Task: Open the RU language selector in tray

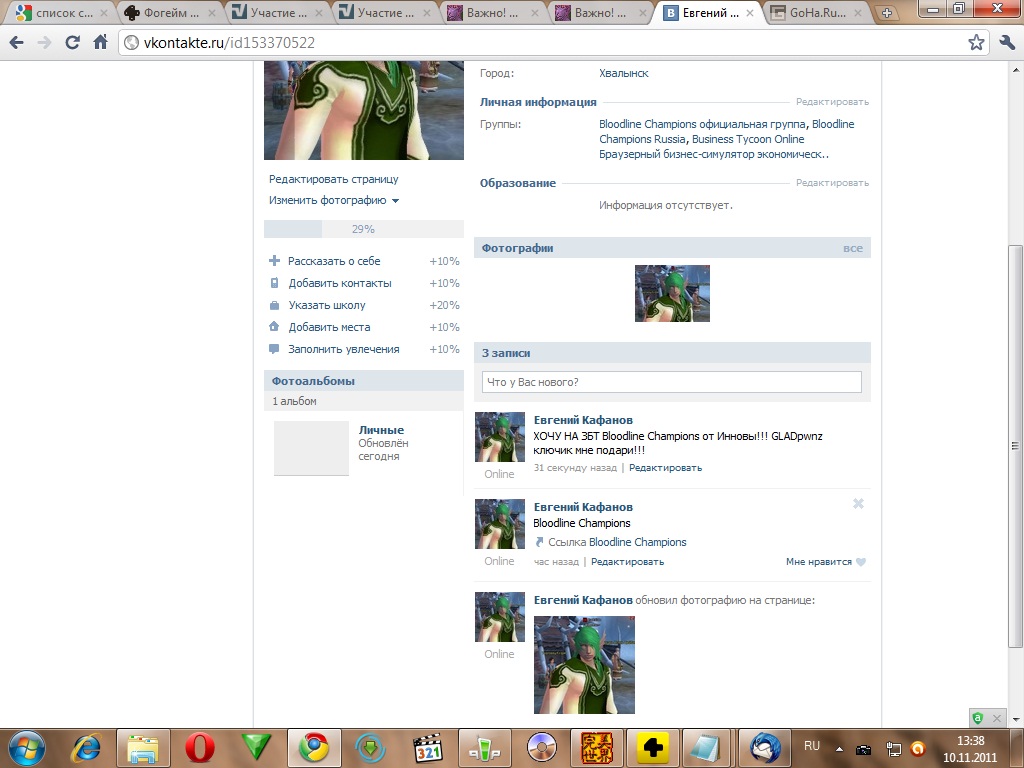Action: point(812,746)
